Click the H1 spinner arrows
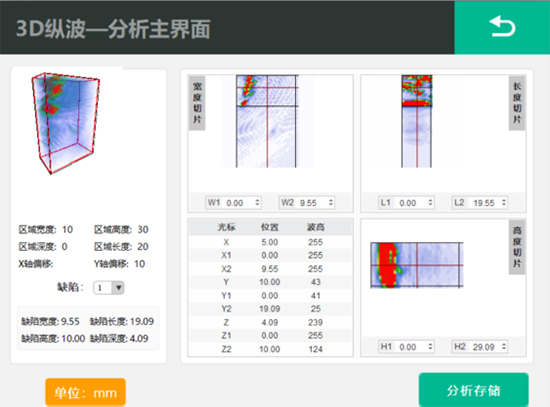Viewport: 550px width, 407px height. pyautogui.click(x=430, y=347)
